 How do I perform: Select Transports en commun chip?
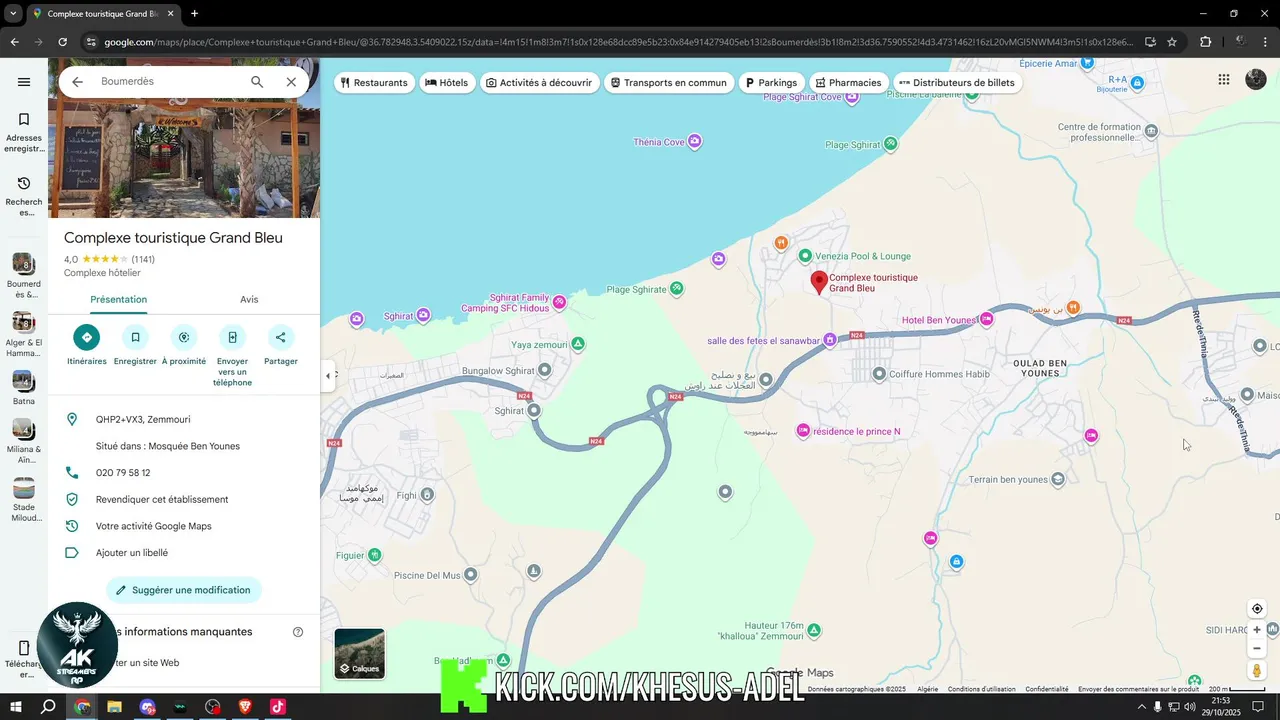tap(668, 83)
